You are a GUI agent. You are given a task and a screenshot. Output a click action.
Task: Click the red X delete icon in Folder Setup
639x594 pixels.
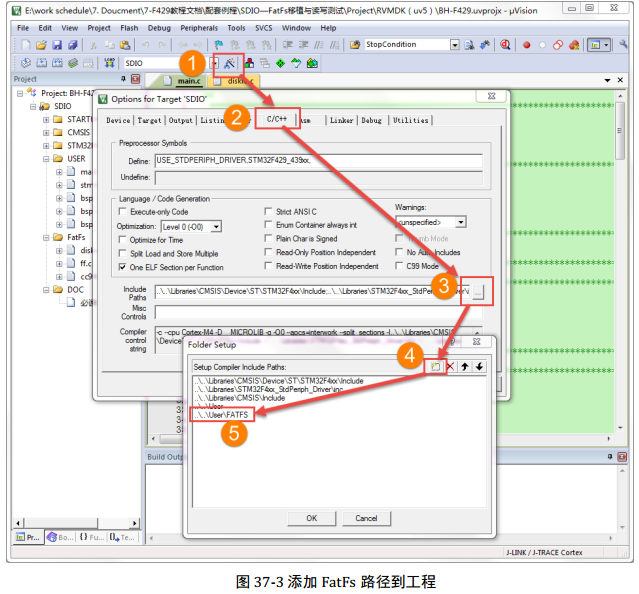[450, 367]
